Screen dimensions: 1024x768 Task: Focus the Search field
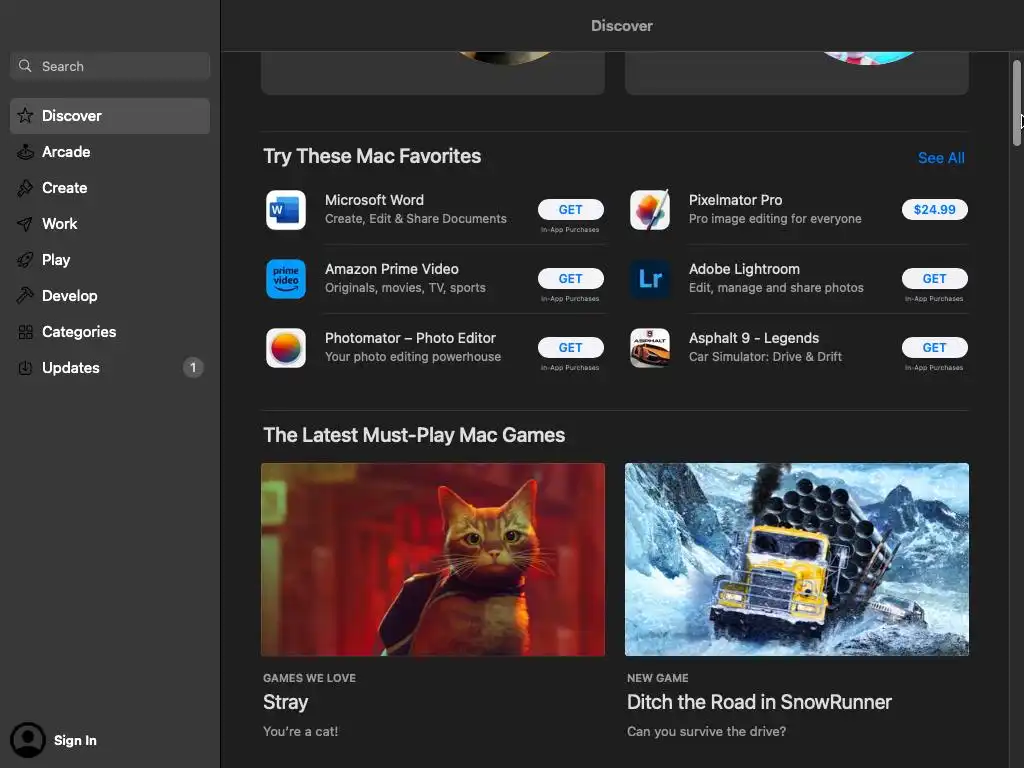(x=110, y=66)
